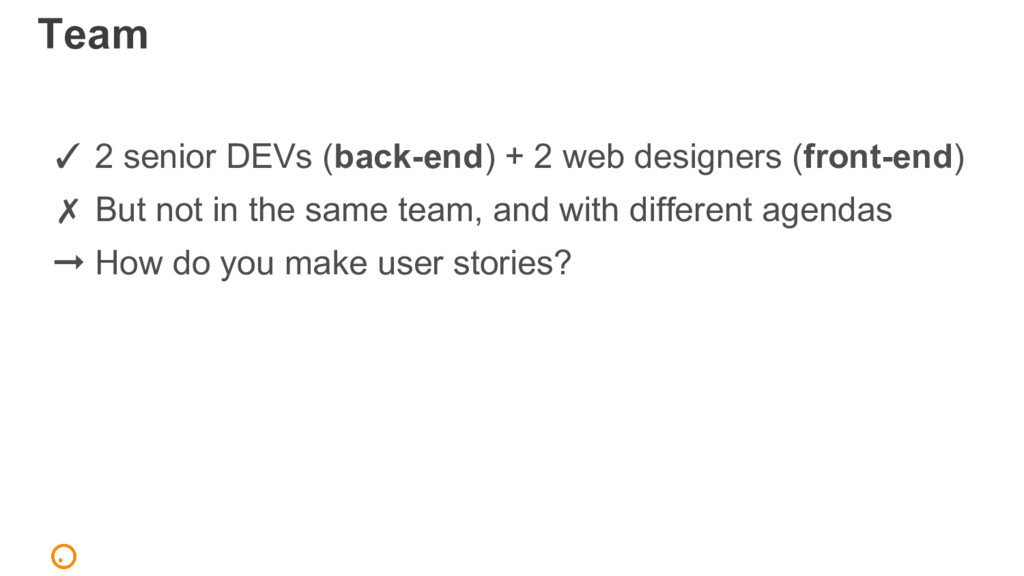Click the plus sign between role groups

tap(514, 157)
